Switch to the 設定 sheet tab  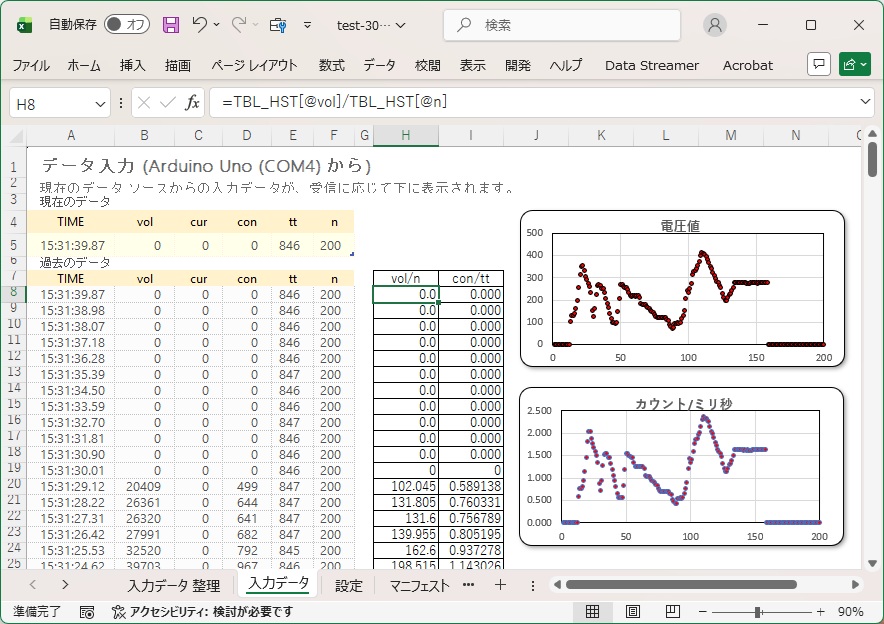point(349,585)
